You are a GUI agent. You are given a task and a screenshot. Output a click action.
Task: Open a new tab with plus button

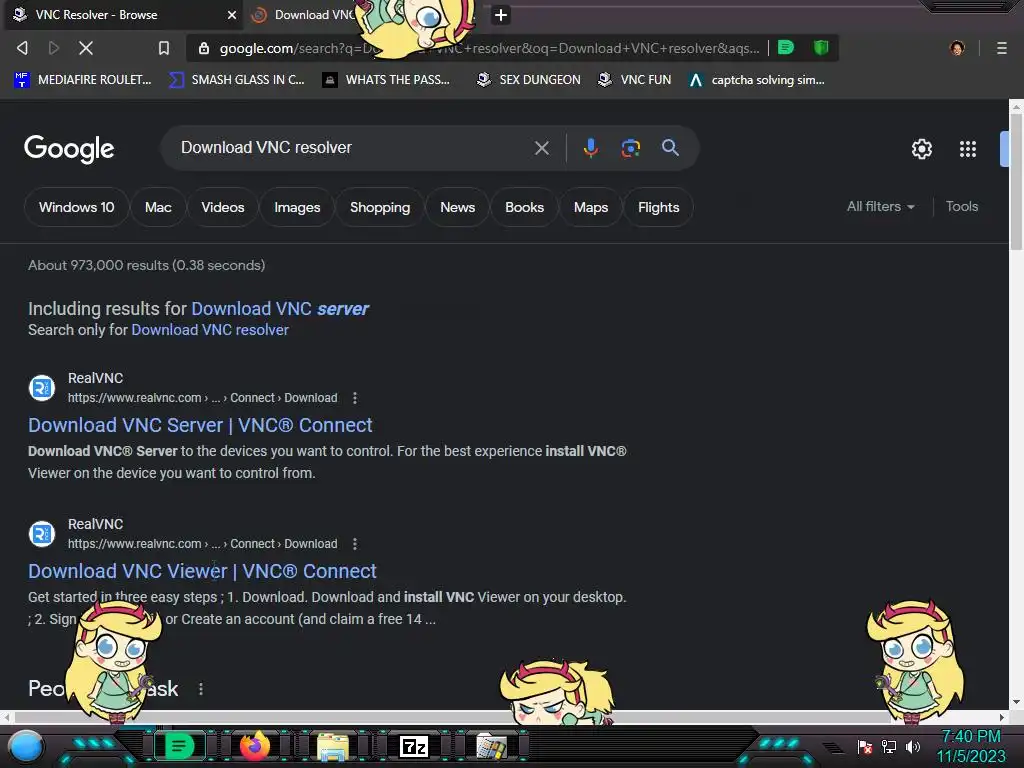coord(501,14)
